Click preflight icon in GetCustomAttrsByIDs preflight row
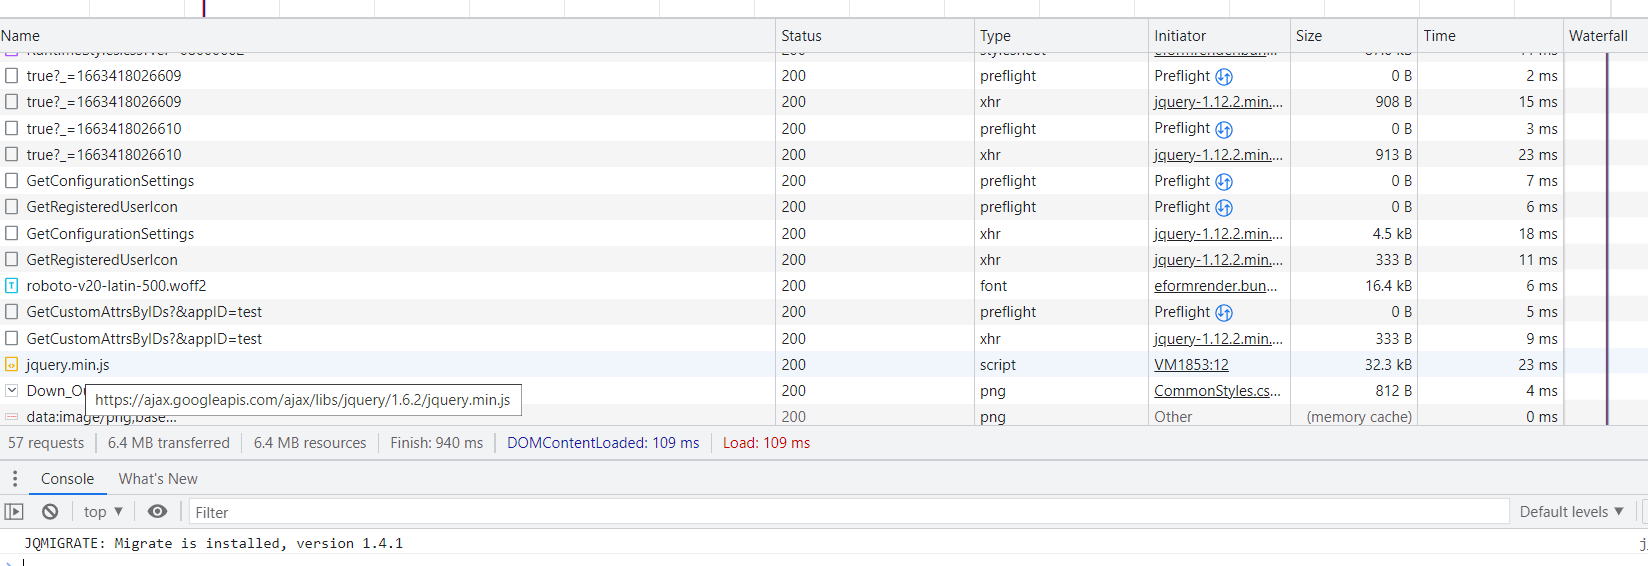The height and width of the screenshot is (566, 1648). (1224, 313)
